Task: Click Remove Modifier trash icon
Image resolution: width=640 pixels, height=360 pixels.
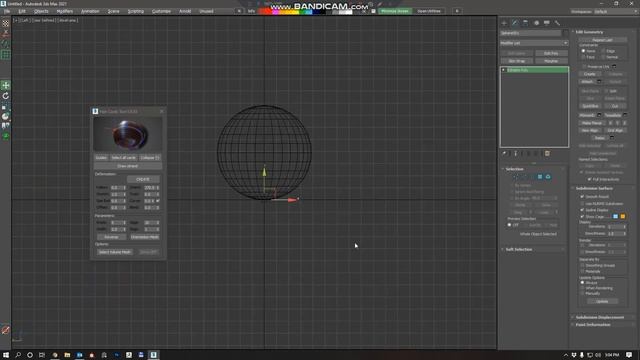Action: 547,153
